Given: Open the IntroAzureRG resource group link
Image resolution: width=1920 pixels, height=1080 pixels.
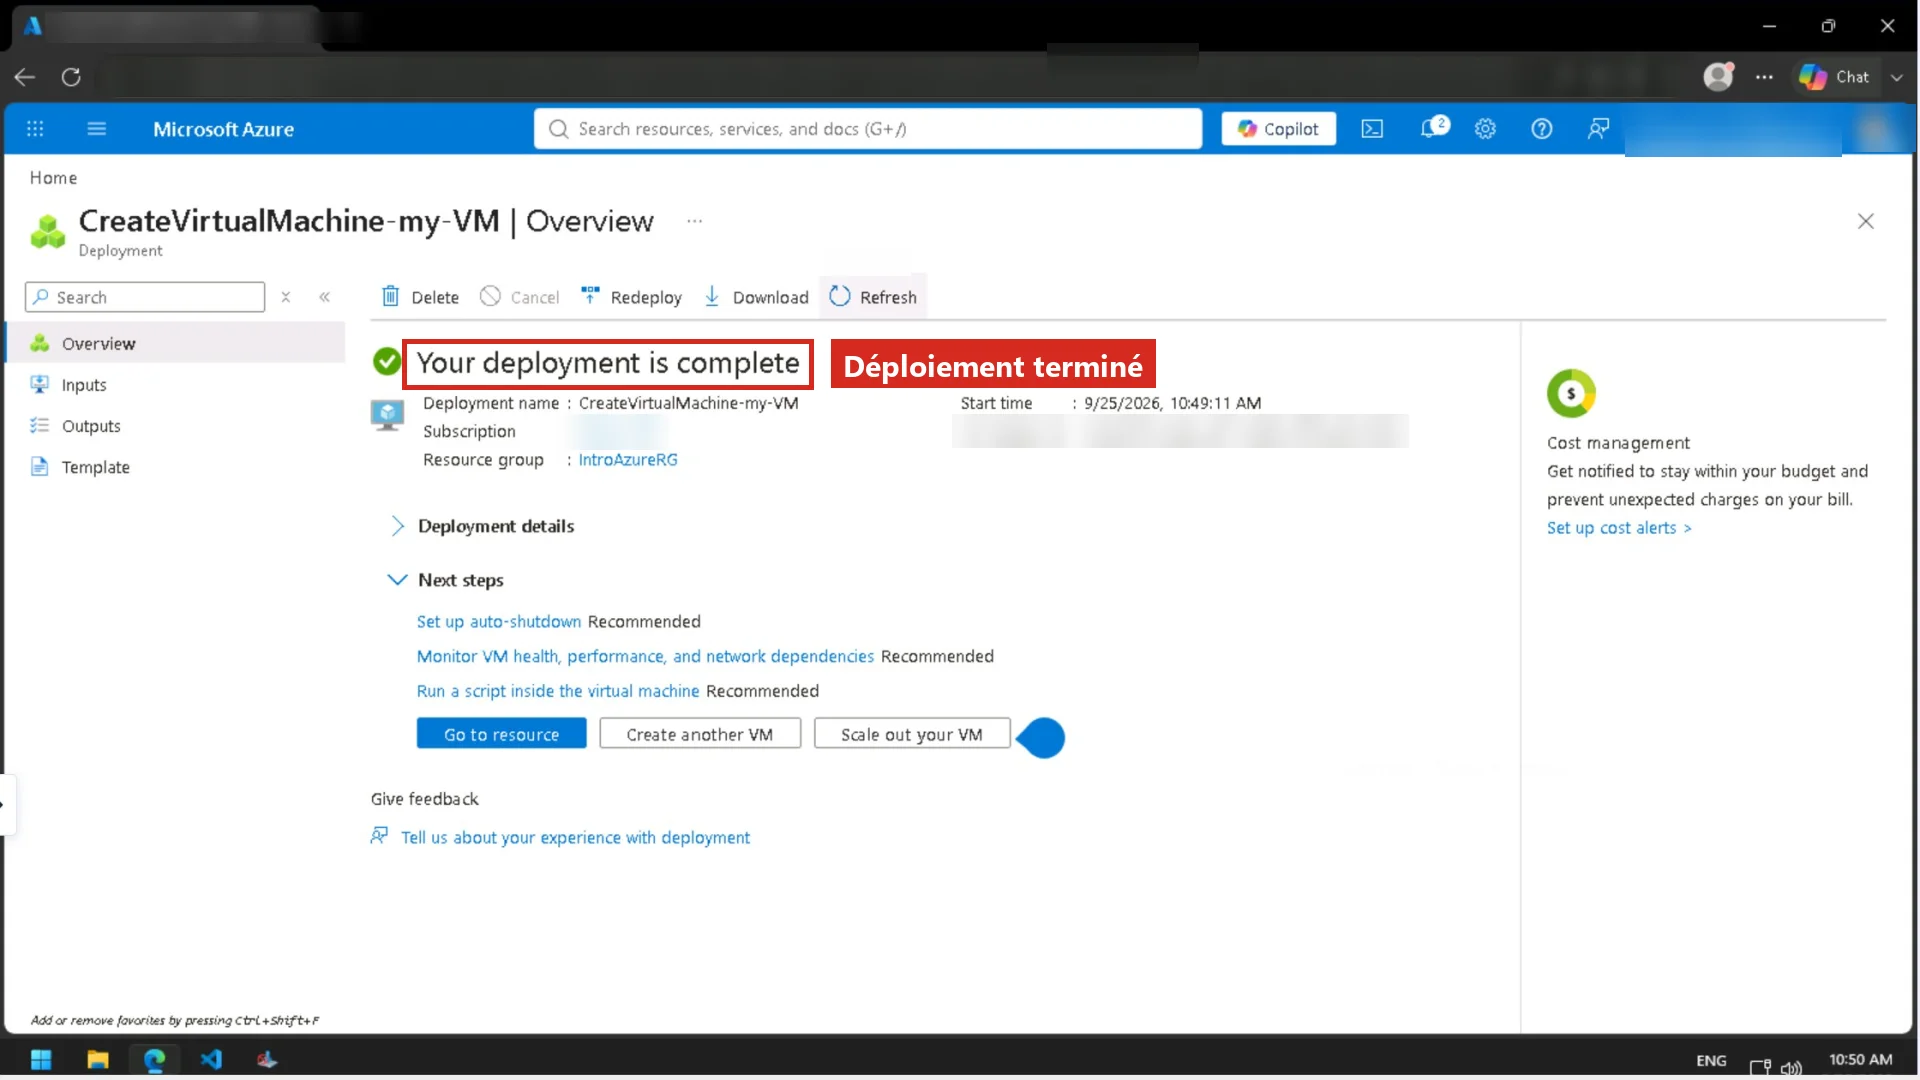Looking at the screenshot, I should click(628, 460).
